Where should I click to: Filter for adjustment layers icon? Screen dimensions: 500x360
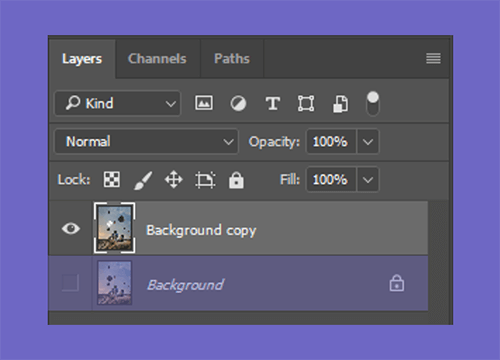[x=238, y=103]
